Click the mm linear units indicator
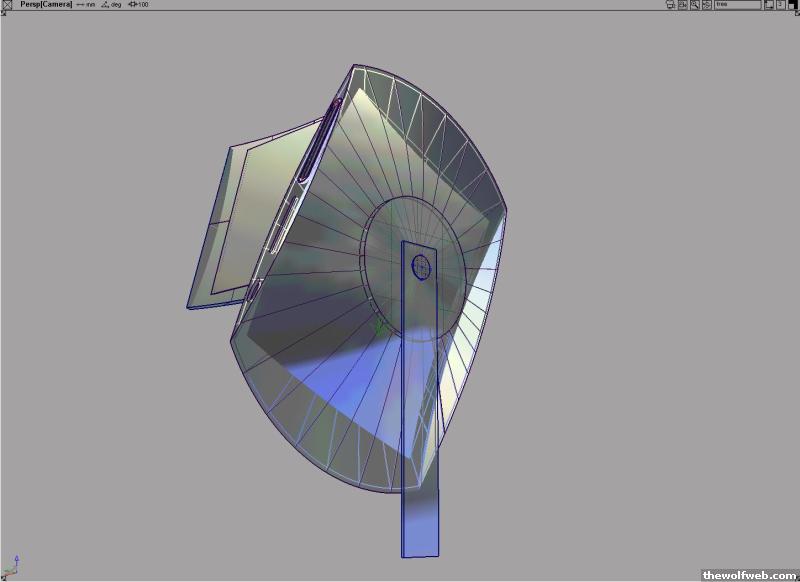The width and height of the screenshot is (800, 582). tap(88, 5)
